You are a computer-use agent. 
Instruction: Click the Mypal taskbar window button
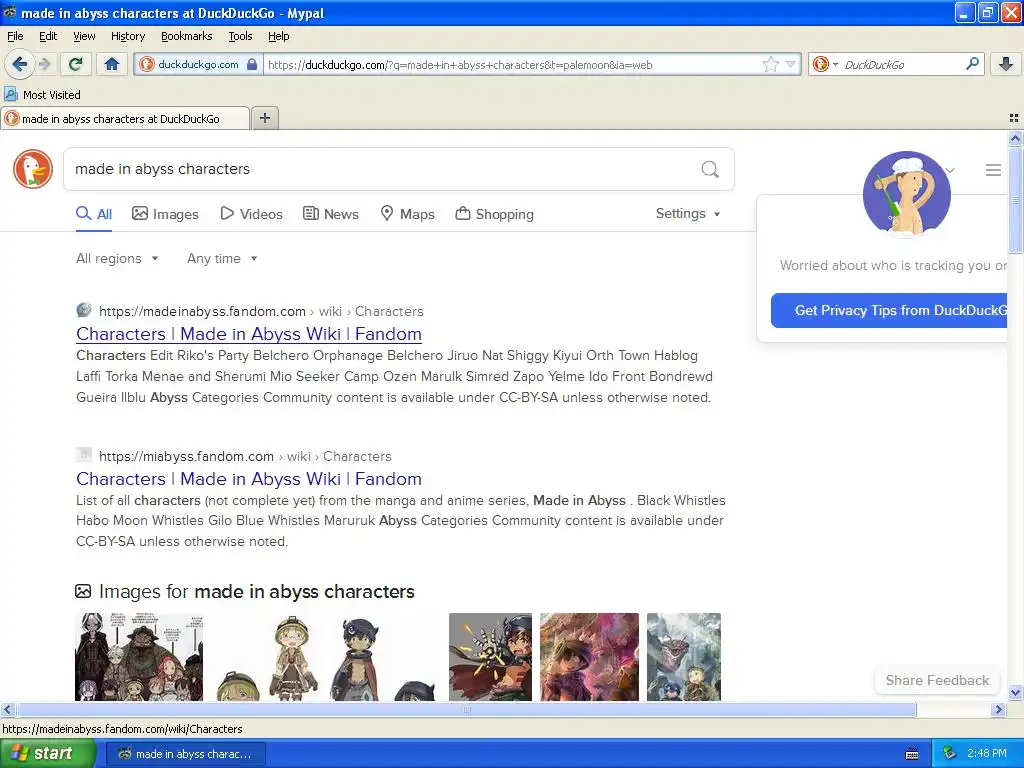[185, 754]
